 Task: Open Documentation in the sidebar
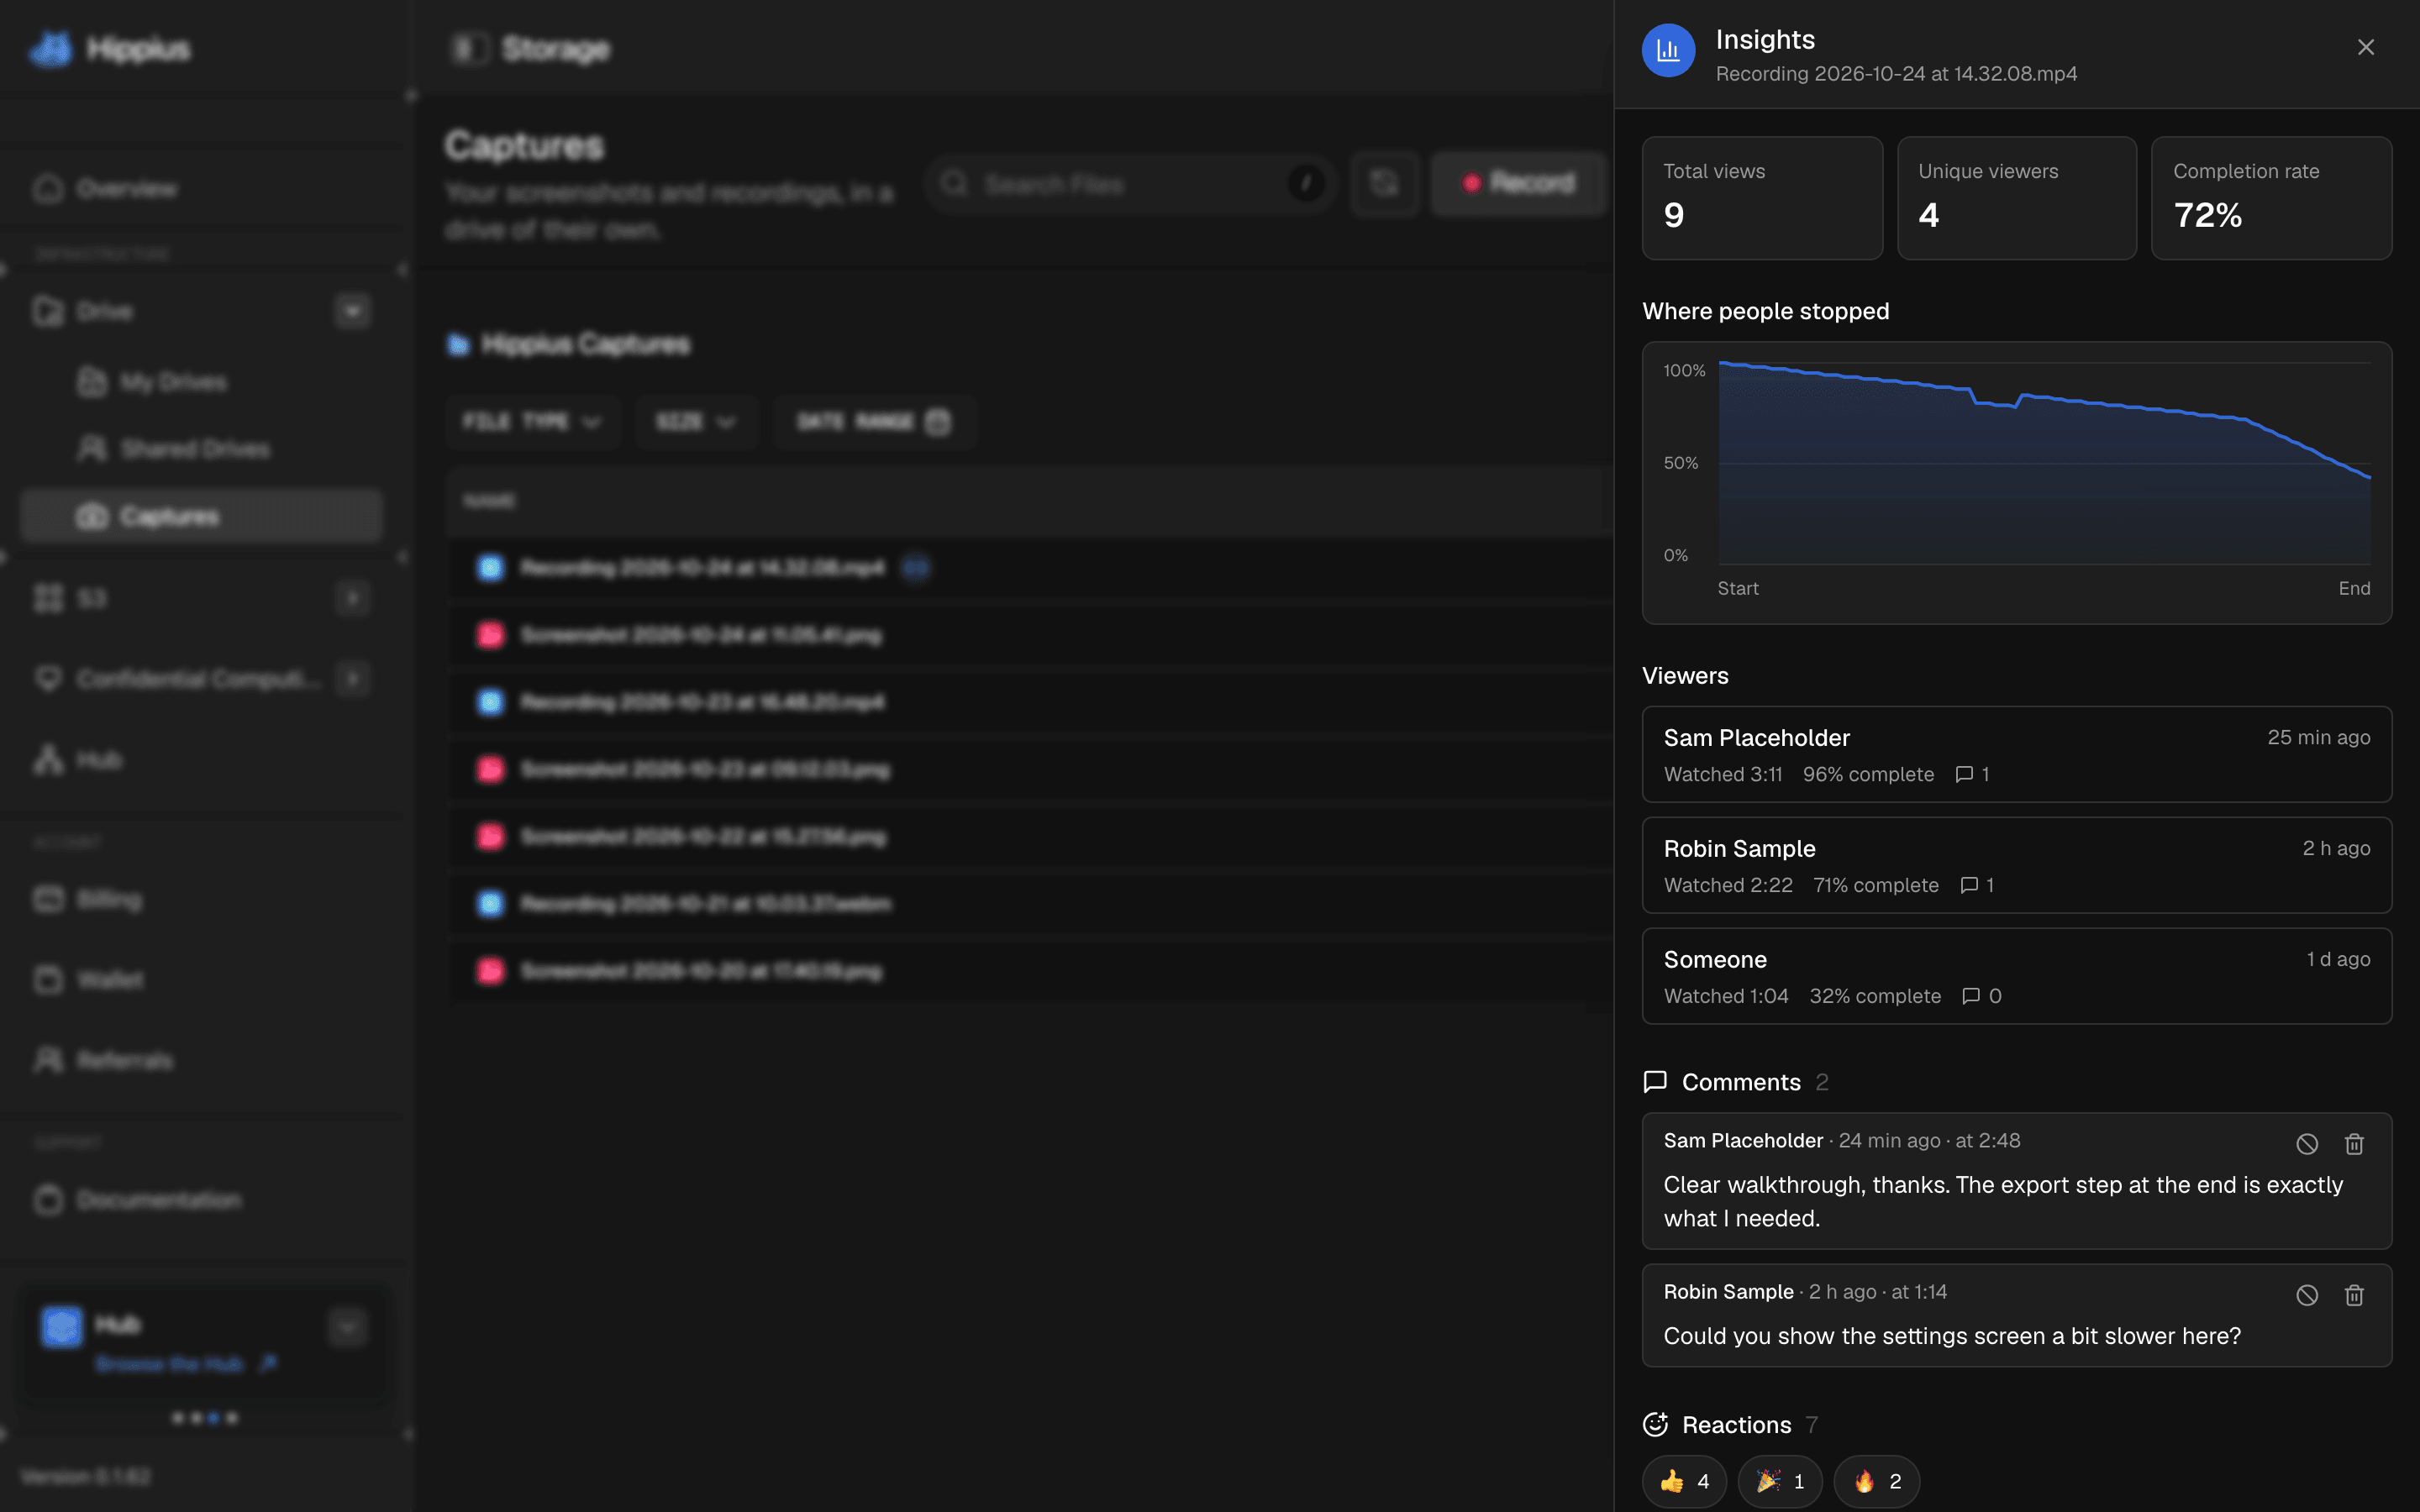[200, 1200]
